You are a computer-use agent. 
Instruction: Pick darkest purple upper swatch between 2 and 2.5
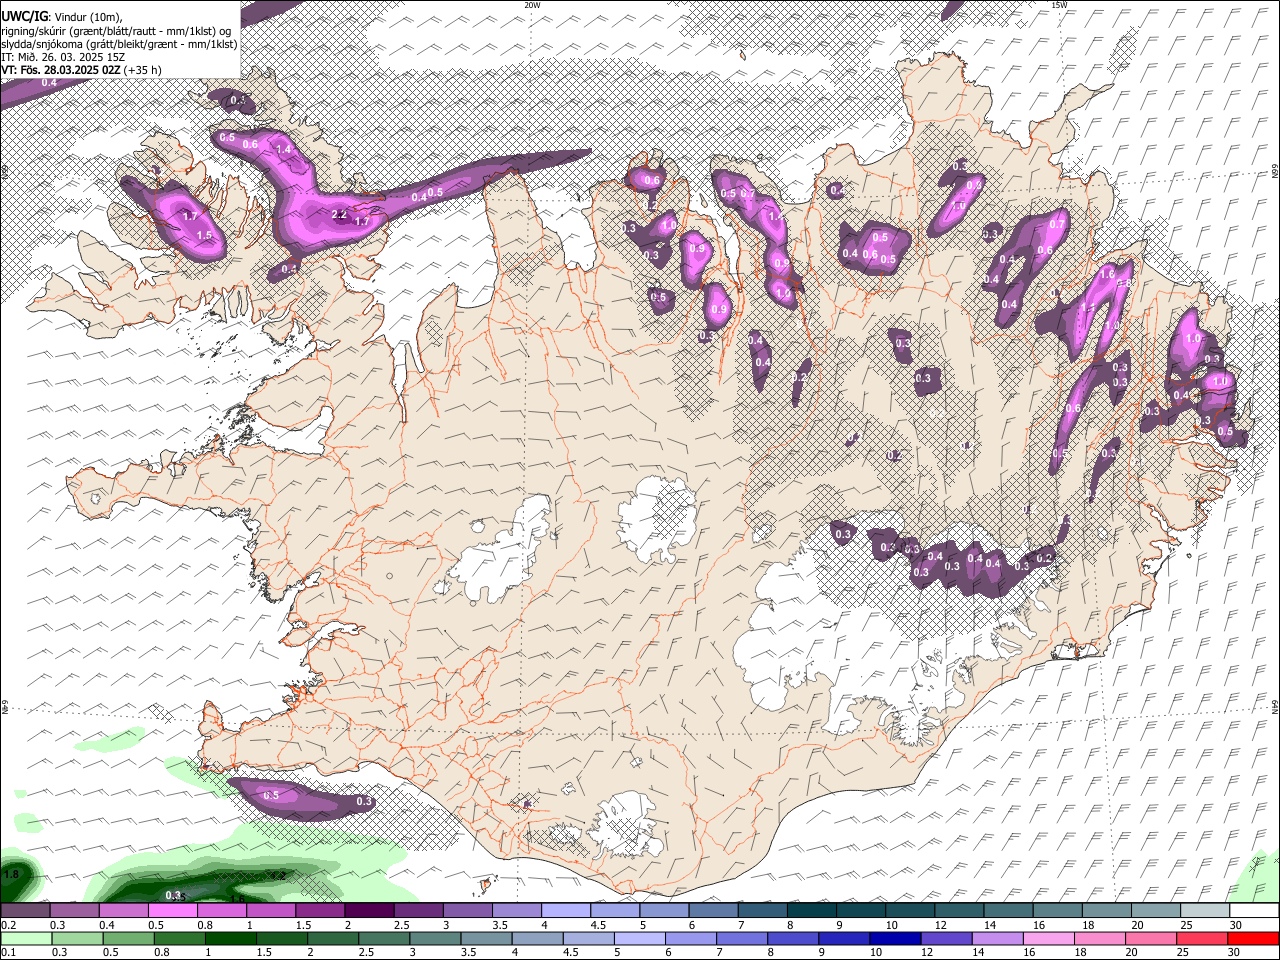(x=369, y=911)
